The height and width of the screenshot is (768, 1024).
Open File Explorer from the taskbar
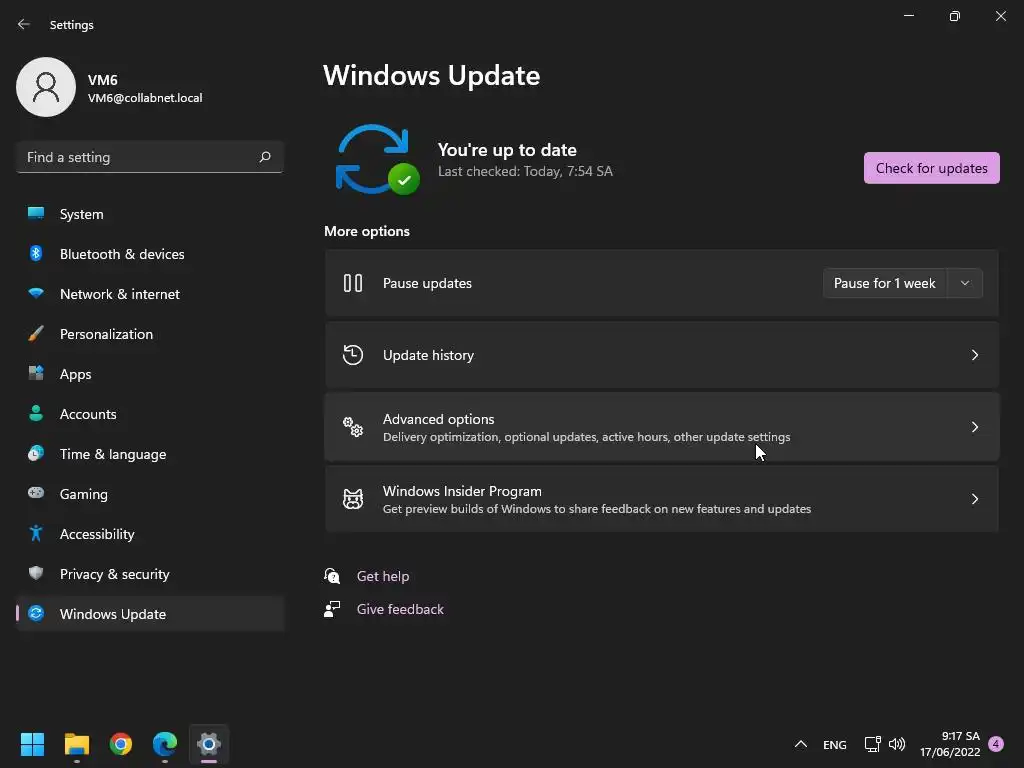pos(76,744)
